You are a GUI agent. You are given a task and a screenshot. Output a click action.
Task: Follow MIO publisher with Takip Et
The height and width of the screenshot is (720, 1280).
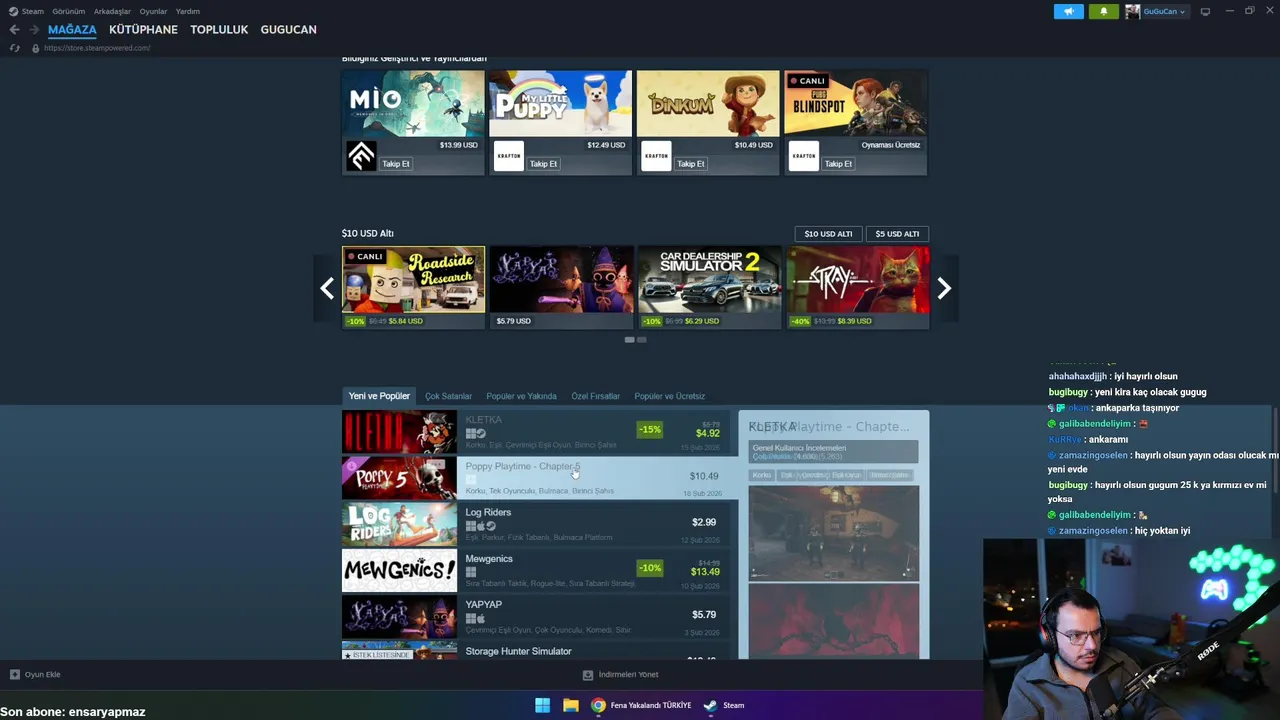[396, 164]
